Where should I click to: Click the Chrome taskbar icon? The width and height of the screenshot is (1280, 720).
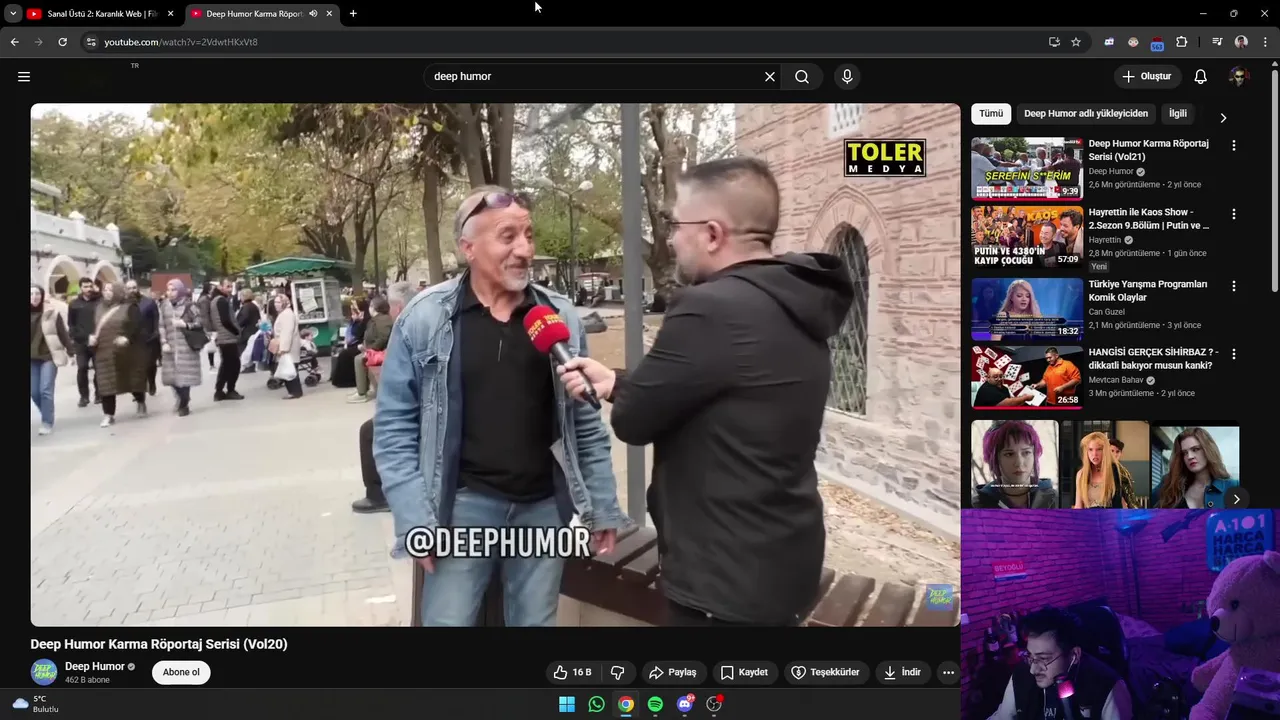click(626, 704)
